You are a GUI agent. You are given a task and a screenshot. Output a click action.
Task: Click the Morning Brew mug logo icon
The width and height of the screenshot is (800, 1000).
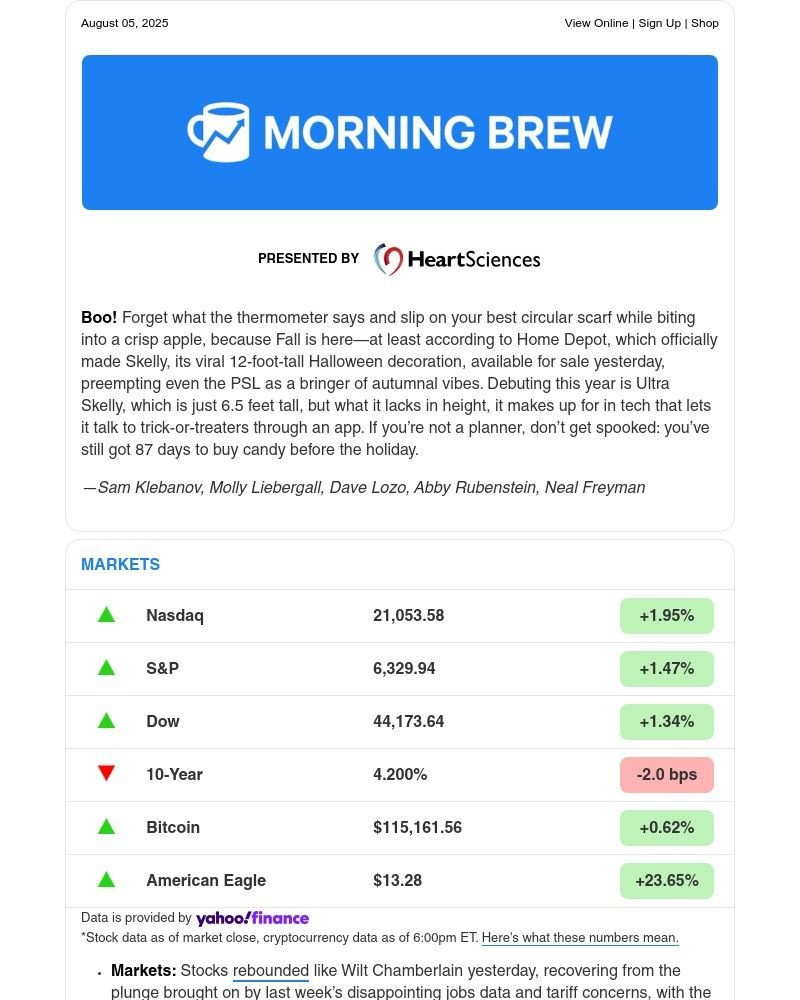[x=218, y=132]
